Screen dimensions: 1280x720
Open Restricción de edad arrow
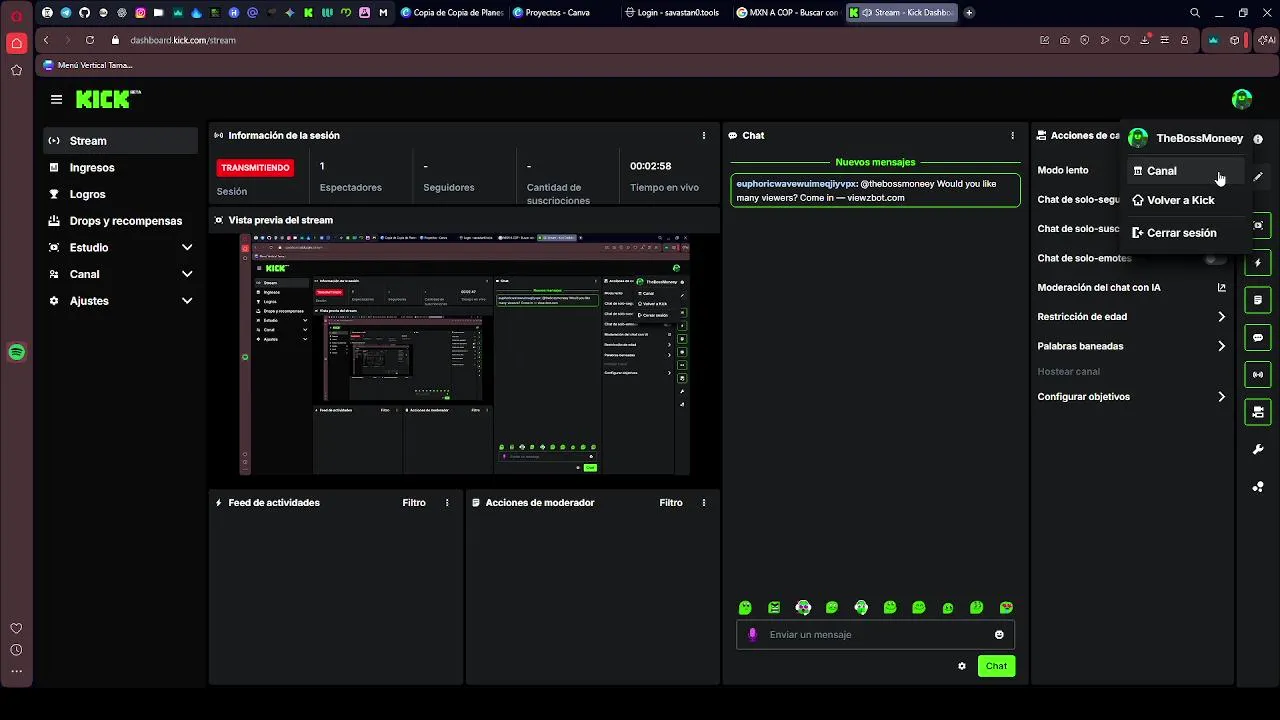(x=1221, y=317)
